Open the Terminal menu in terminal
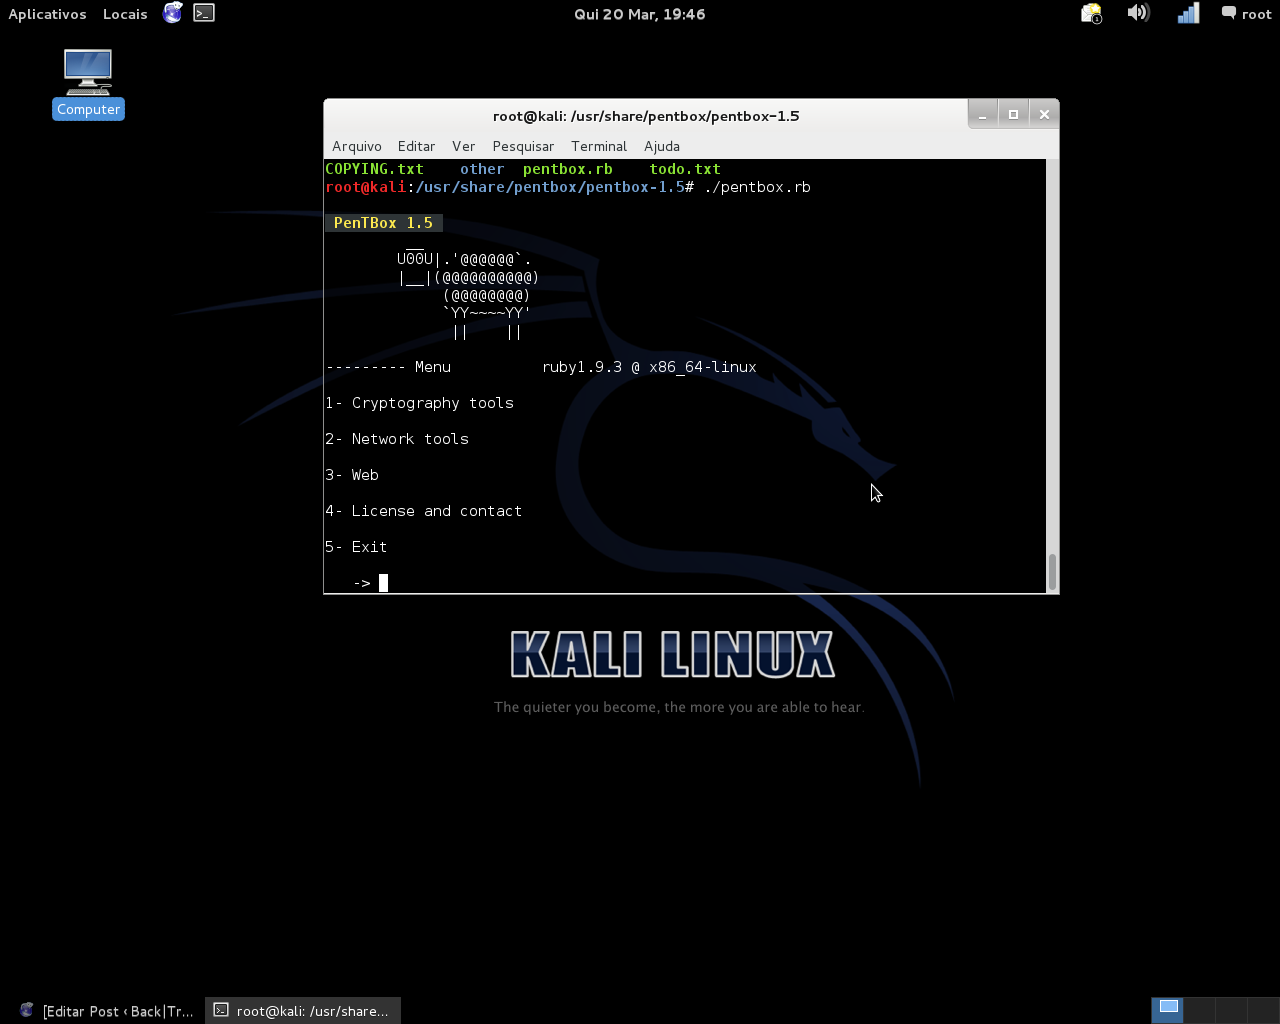 coord(599,146)
